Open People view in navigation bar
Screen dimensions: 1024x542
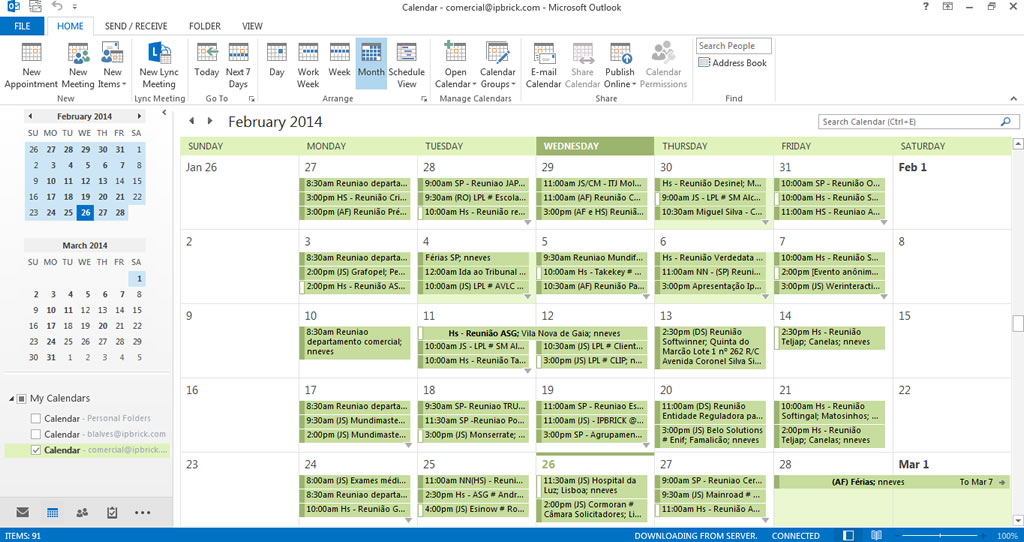point(82,513)
